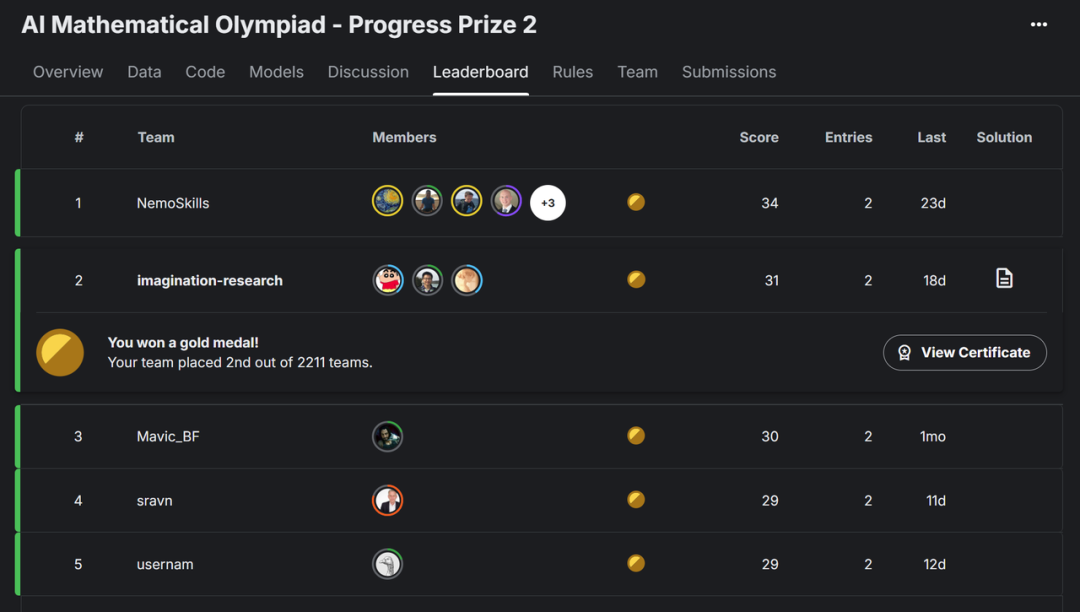Open first NemoSkills member avatar
This screenshot has width=1080, height=612.
(387, 201)
